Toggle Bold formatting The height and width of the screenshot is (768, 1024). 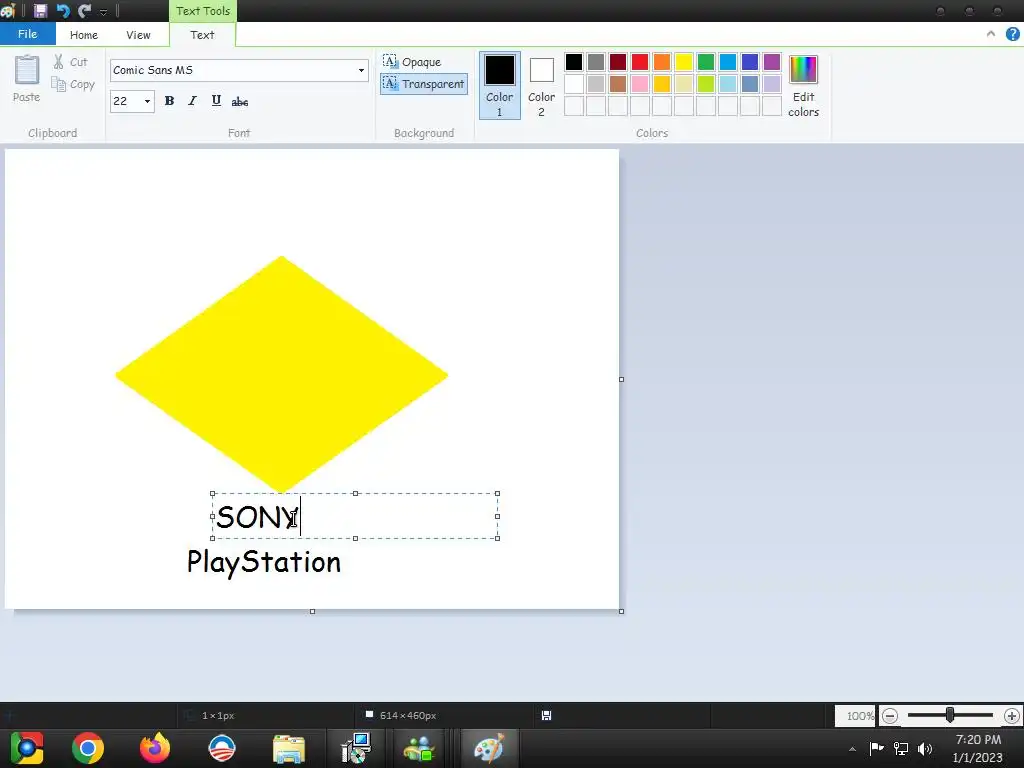coord(169,101)
